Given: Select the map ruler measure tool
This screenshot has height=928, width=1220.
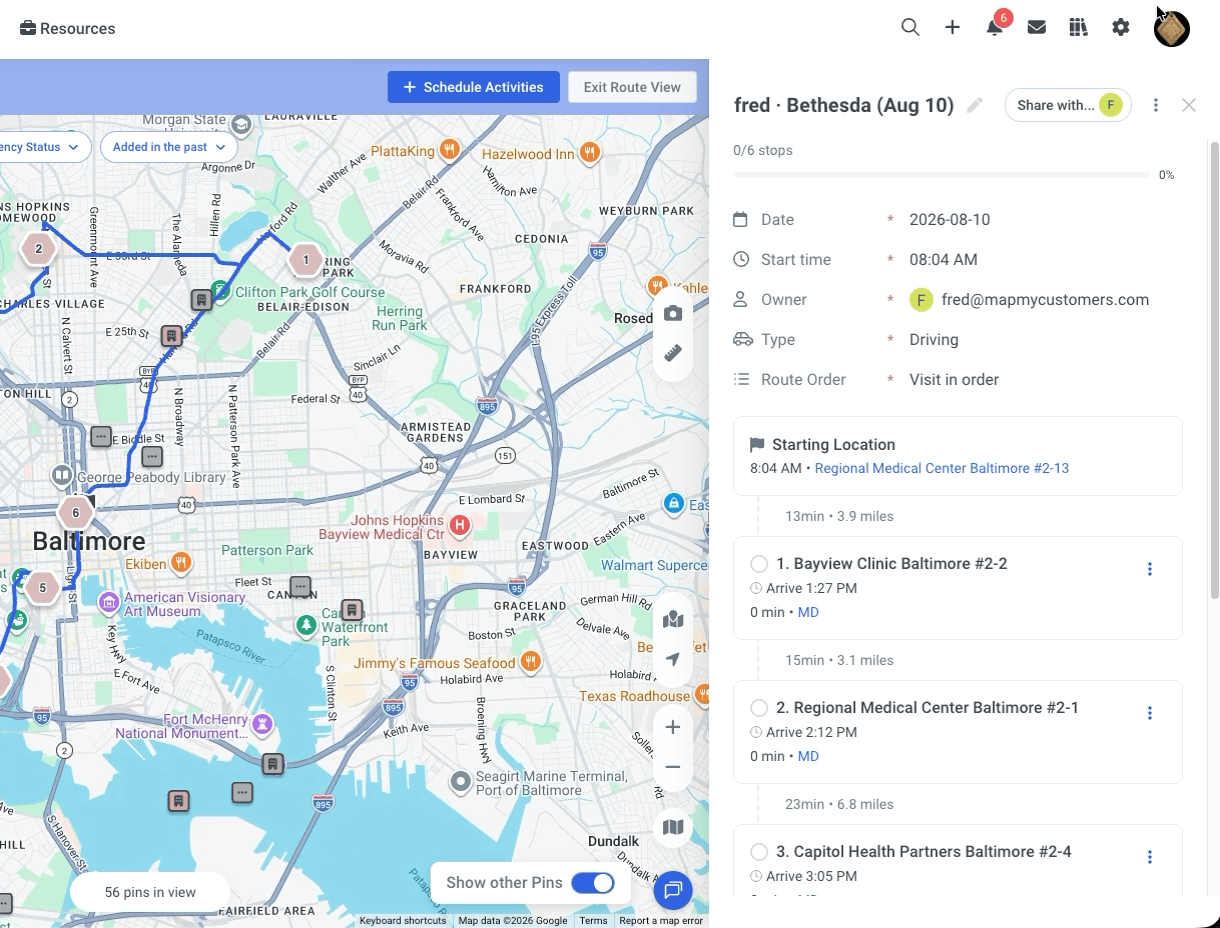Looking at the screenshot, I should click(x=673, y=354).
